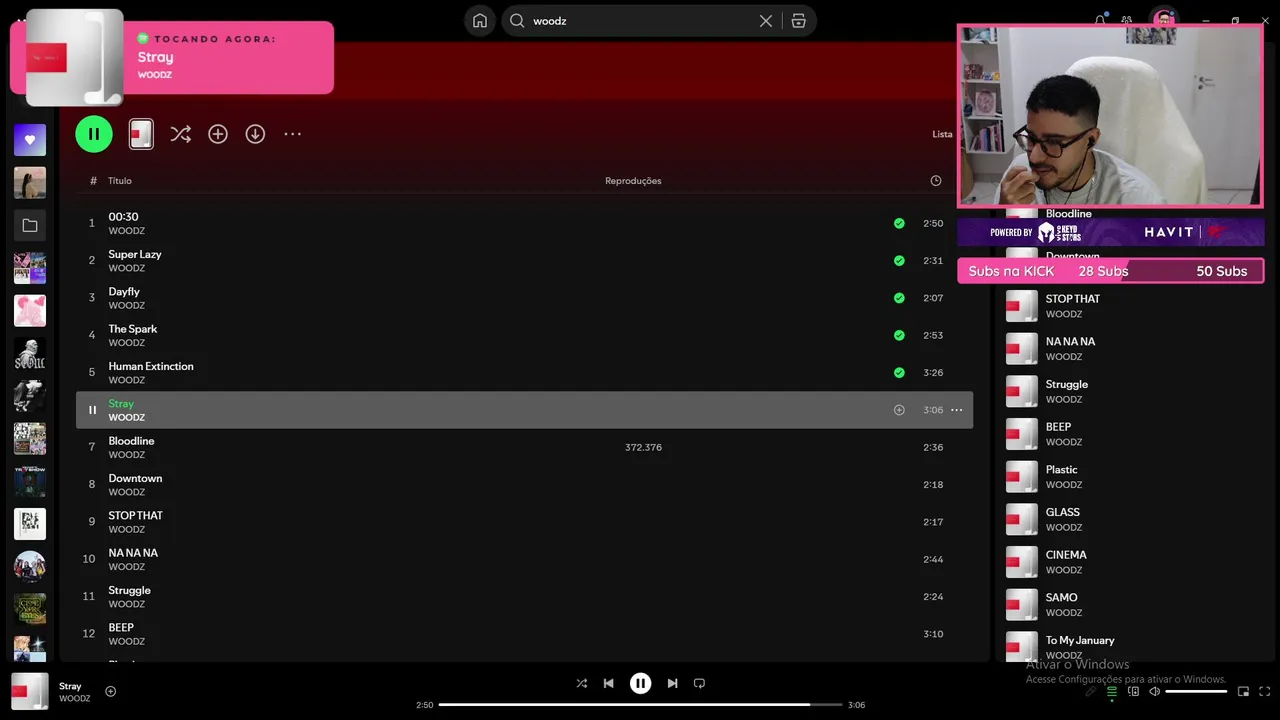Pause using the bottom player button
The width and height of the screenshot is (1280, 720).
(x=640, y=683)
